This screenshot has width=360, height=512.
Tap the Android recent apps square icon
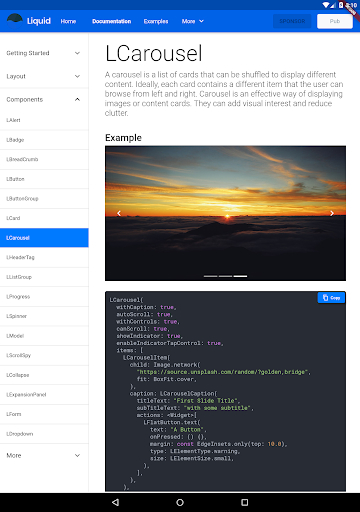[x=245, y=502]
